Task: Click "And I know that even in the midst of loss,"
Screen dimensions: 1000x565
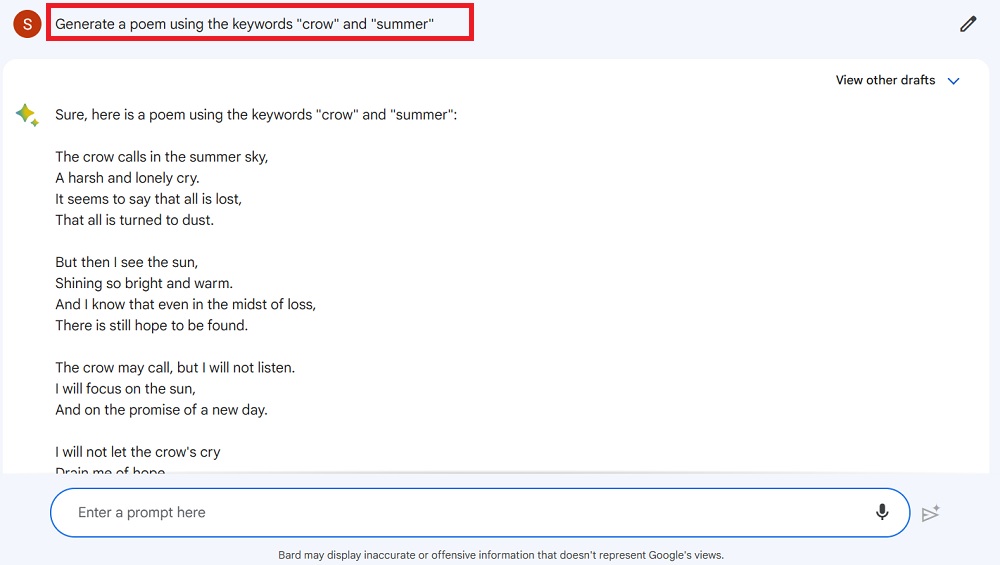Action: (x=186, y=304)
